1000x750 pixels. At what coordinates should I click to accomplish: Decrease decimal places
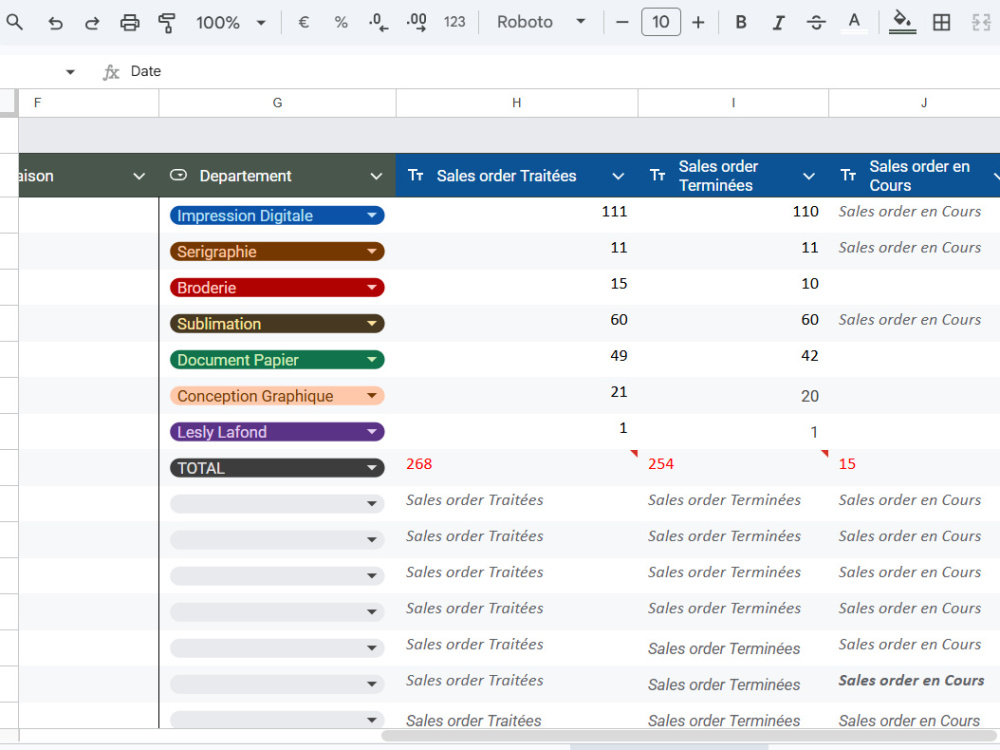[x=378, y=22]
